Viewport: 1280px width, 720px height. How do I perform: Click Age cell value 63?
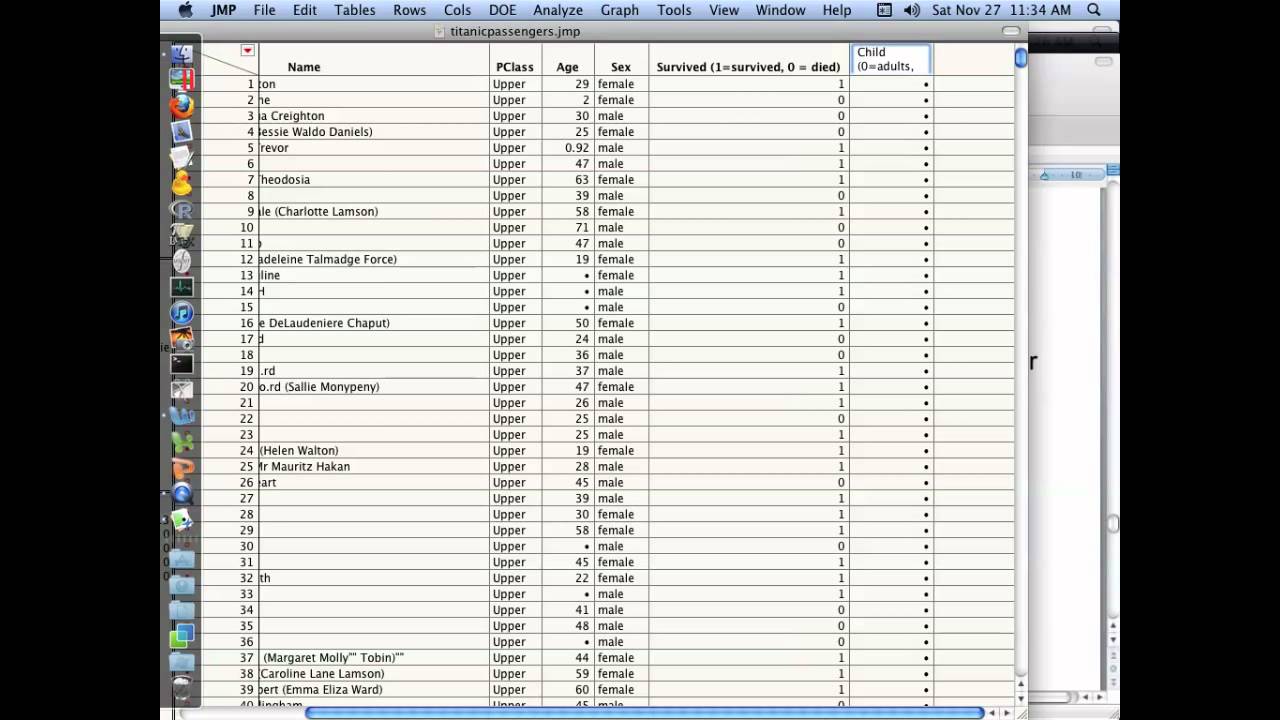point(582,180)
